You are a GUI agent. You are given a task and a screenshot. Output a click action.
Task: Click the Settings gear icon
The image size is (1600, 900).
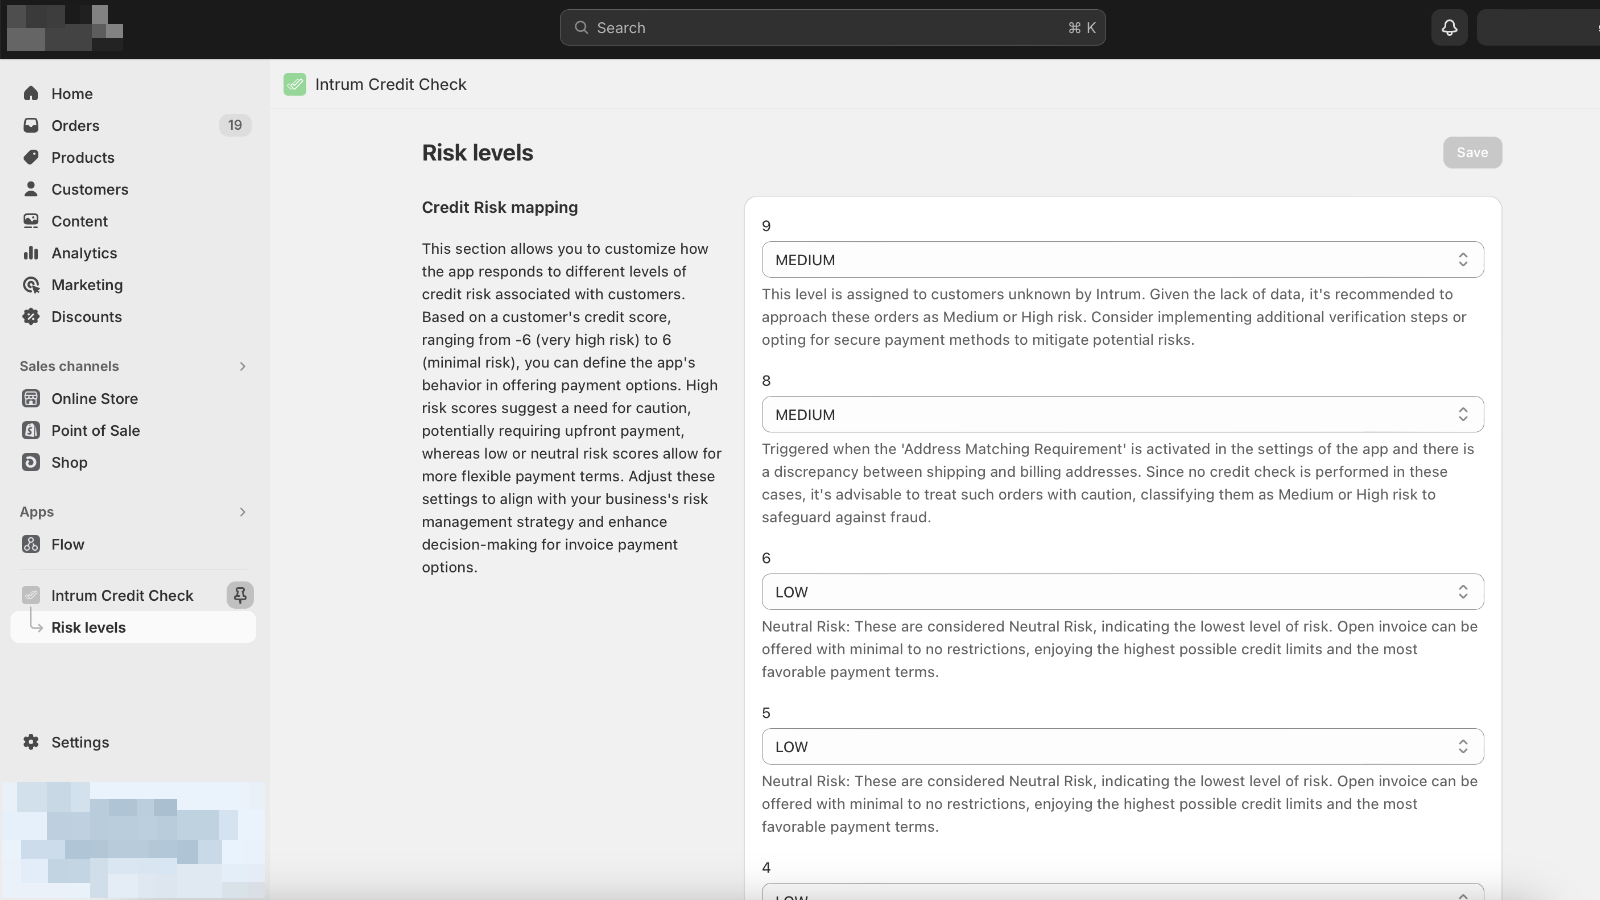tap(31, 742)
